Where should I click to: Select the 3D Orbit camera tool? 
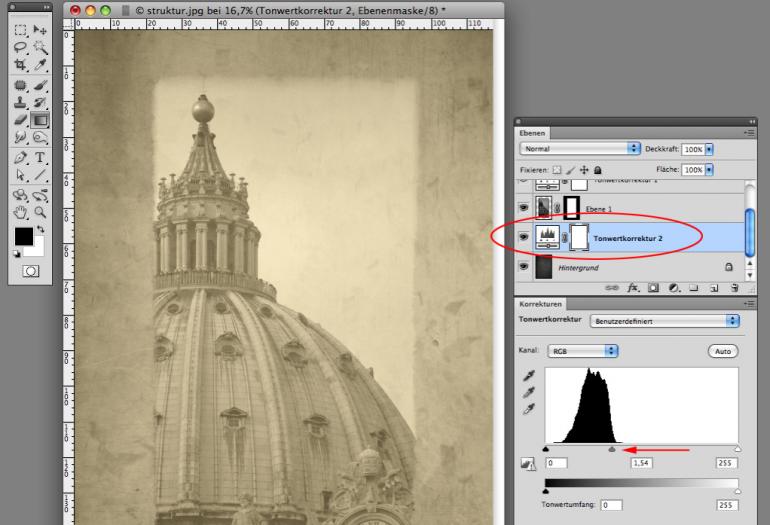tap(40, 195)
